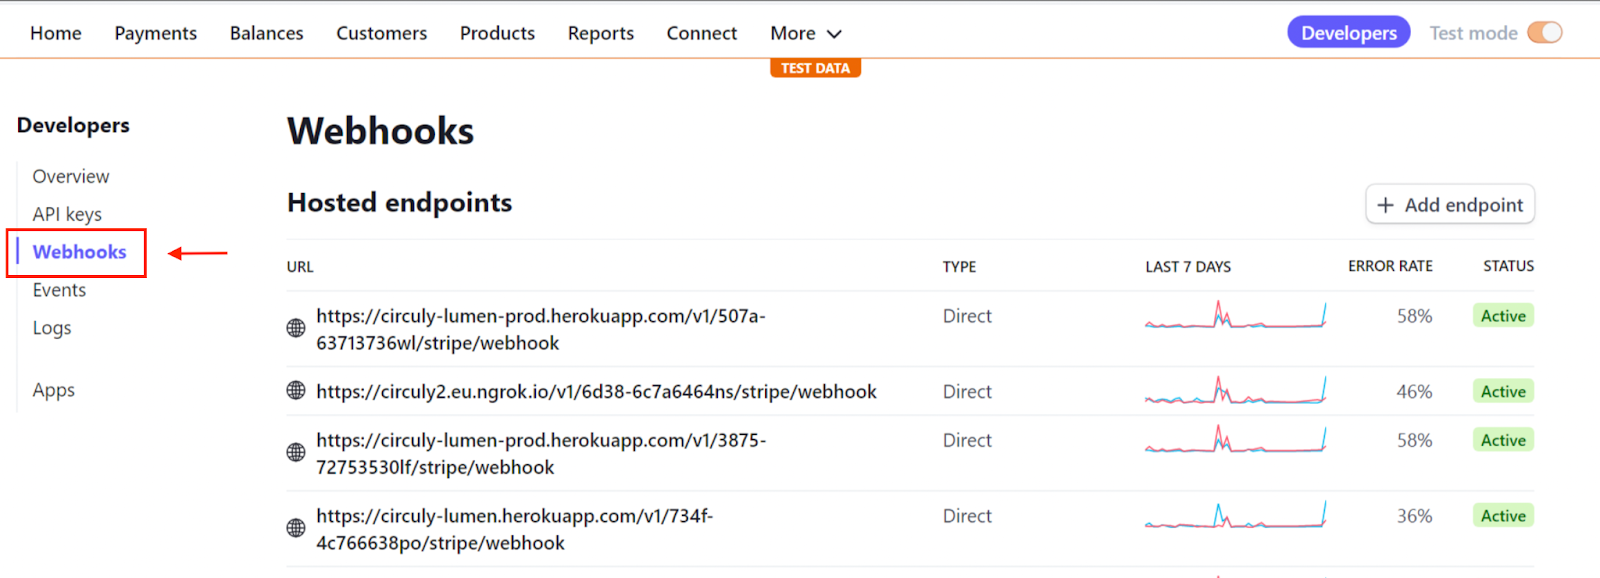Click the URL column header
Viewport: 1600px width, 578px height.
click(300, 267)
